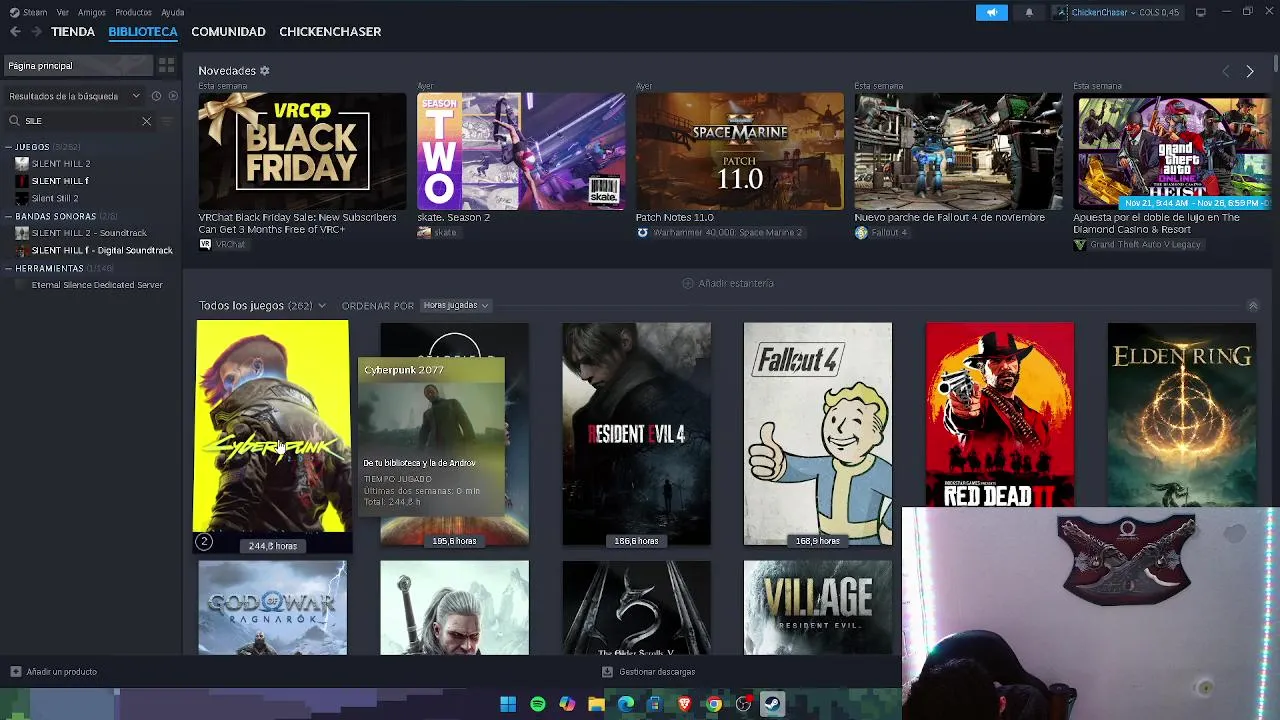Screen dimensions: 1280x720
Task: Open the Resultados de la búsqueda dropdown
Action: tap(75, 96)
